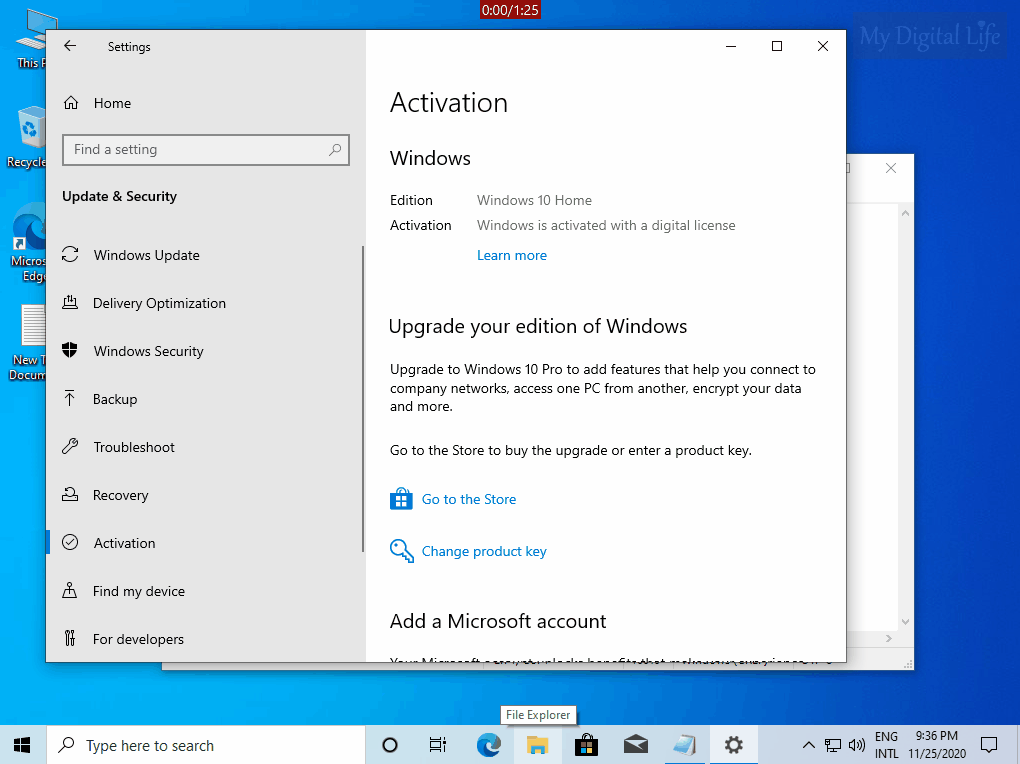Viewport: 1020px width, 764px height.
Task: Click the Go to the Store link
Action: 469,499
